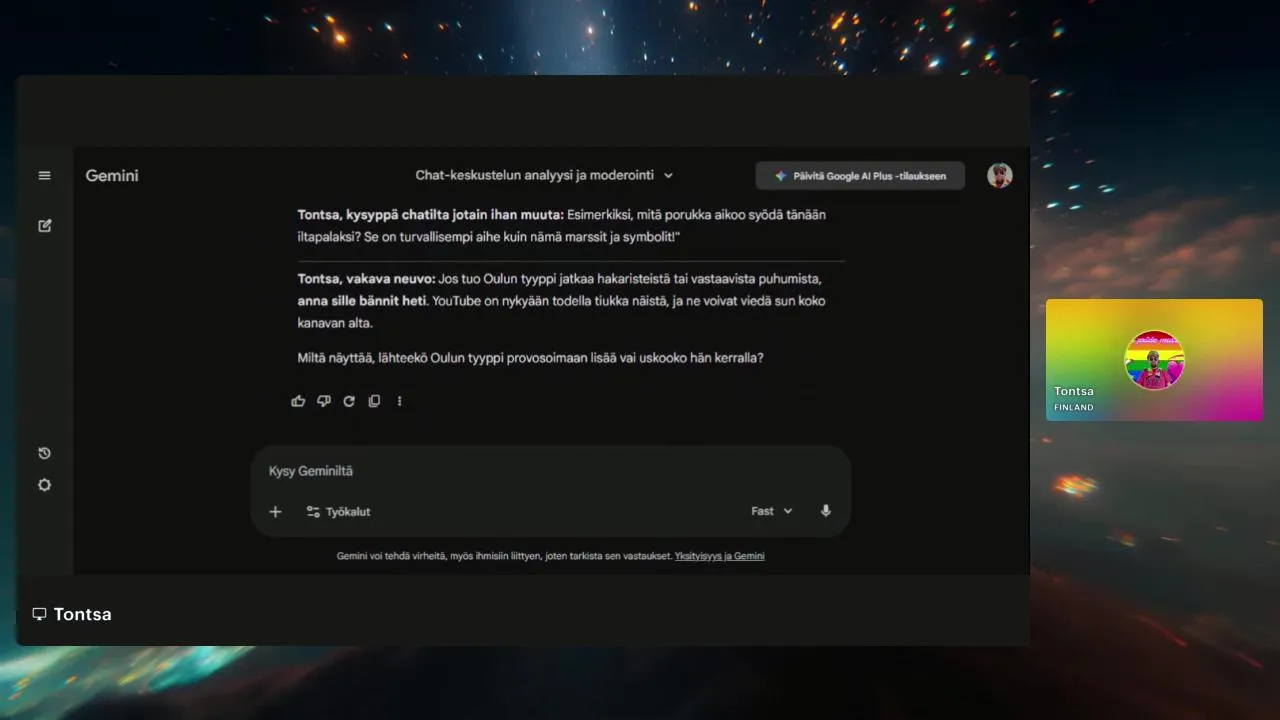Open the Työkalut tools menu
1280x720 pixels.
pos(338,512)
